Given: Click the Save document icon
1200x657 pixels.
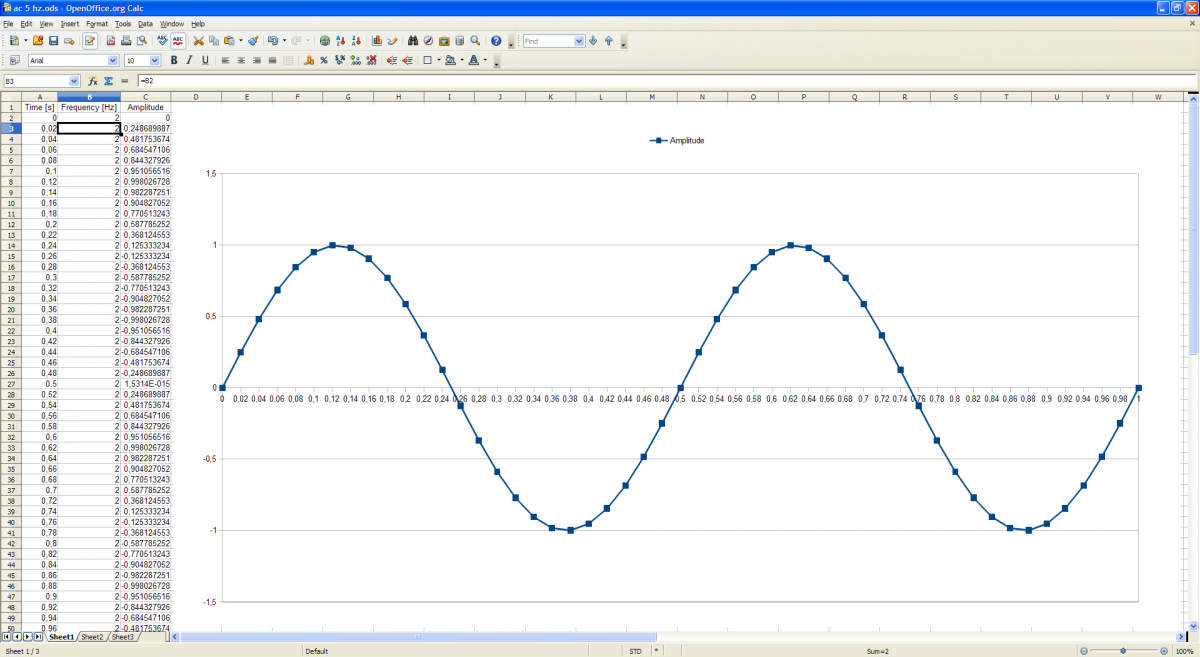Looking at the screenshot, I should click(x=53, y=41).
